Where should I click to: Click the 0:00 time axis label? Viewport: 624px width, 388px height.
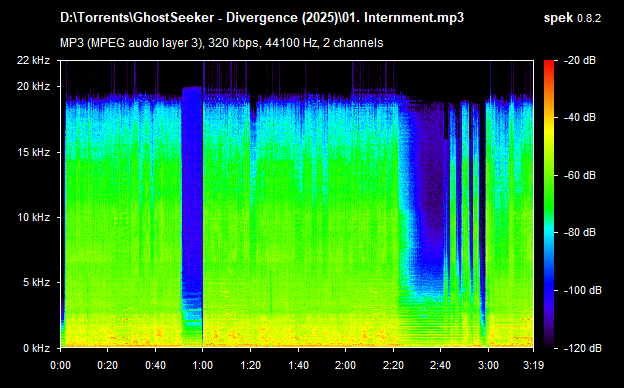point(60,365)
